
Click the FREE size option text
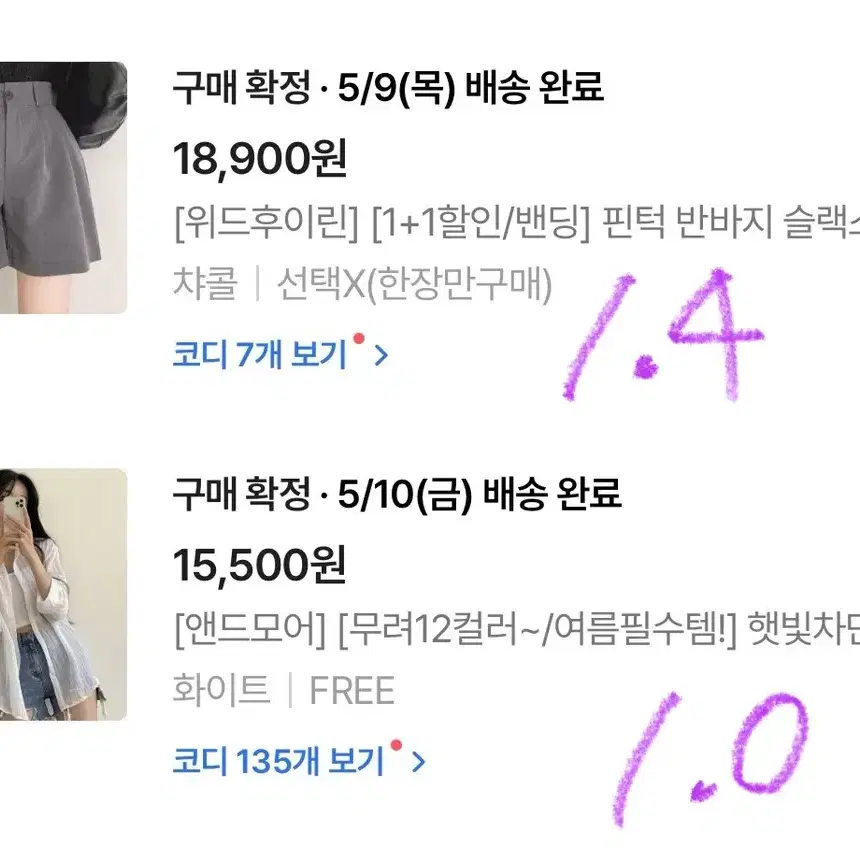(352, 690)
